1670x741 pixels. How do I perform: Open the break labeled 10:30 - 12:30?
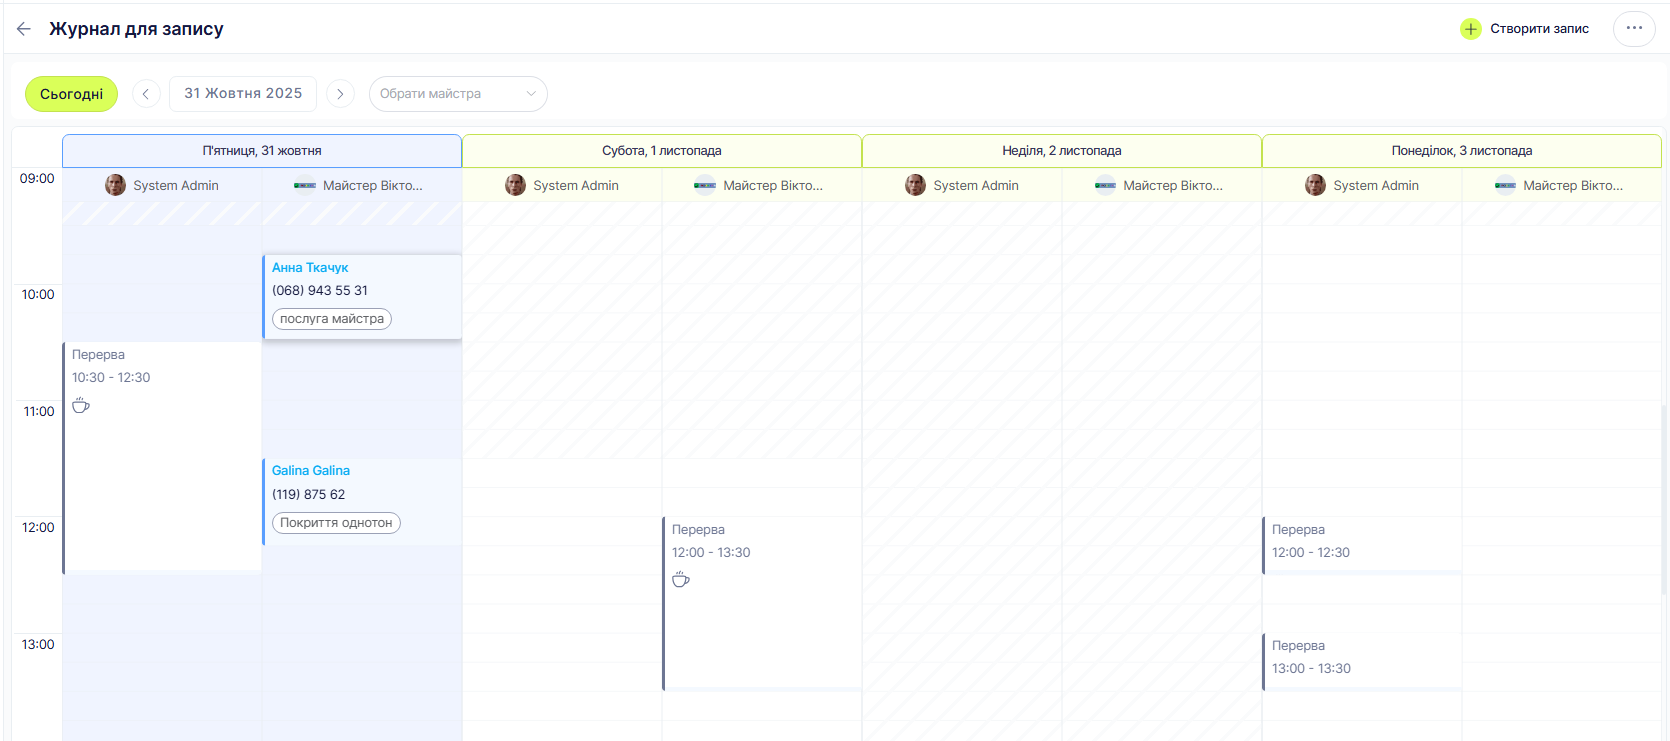click(x=162, y=458)
